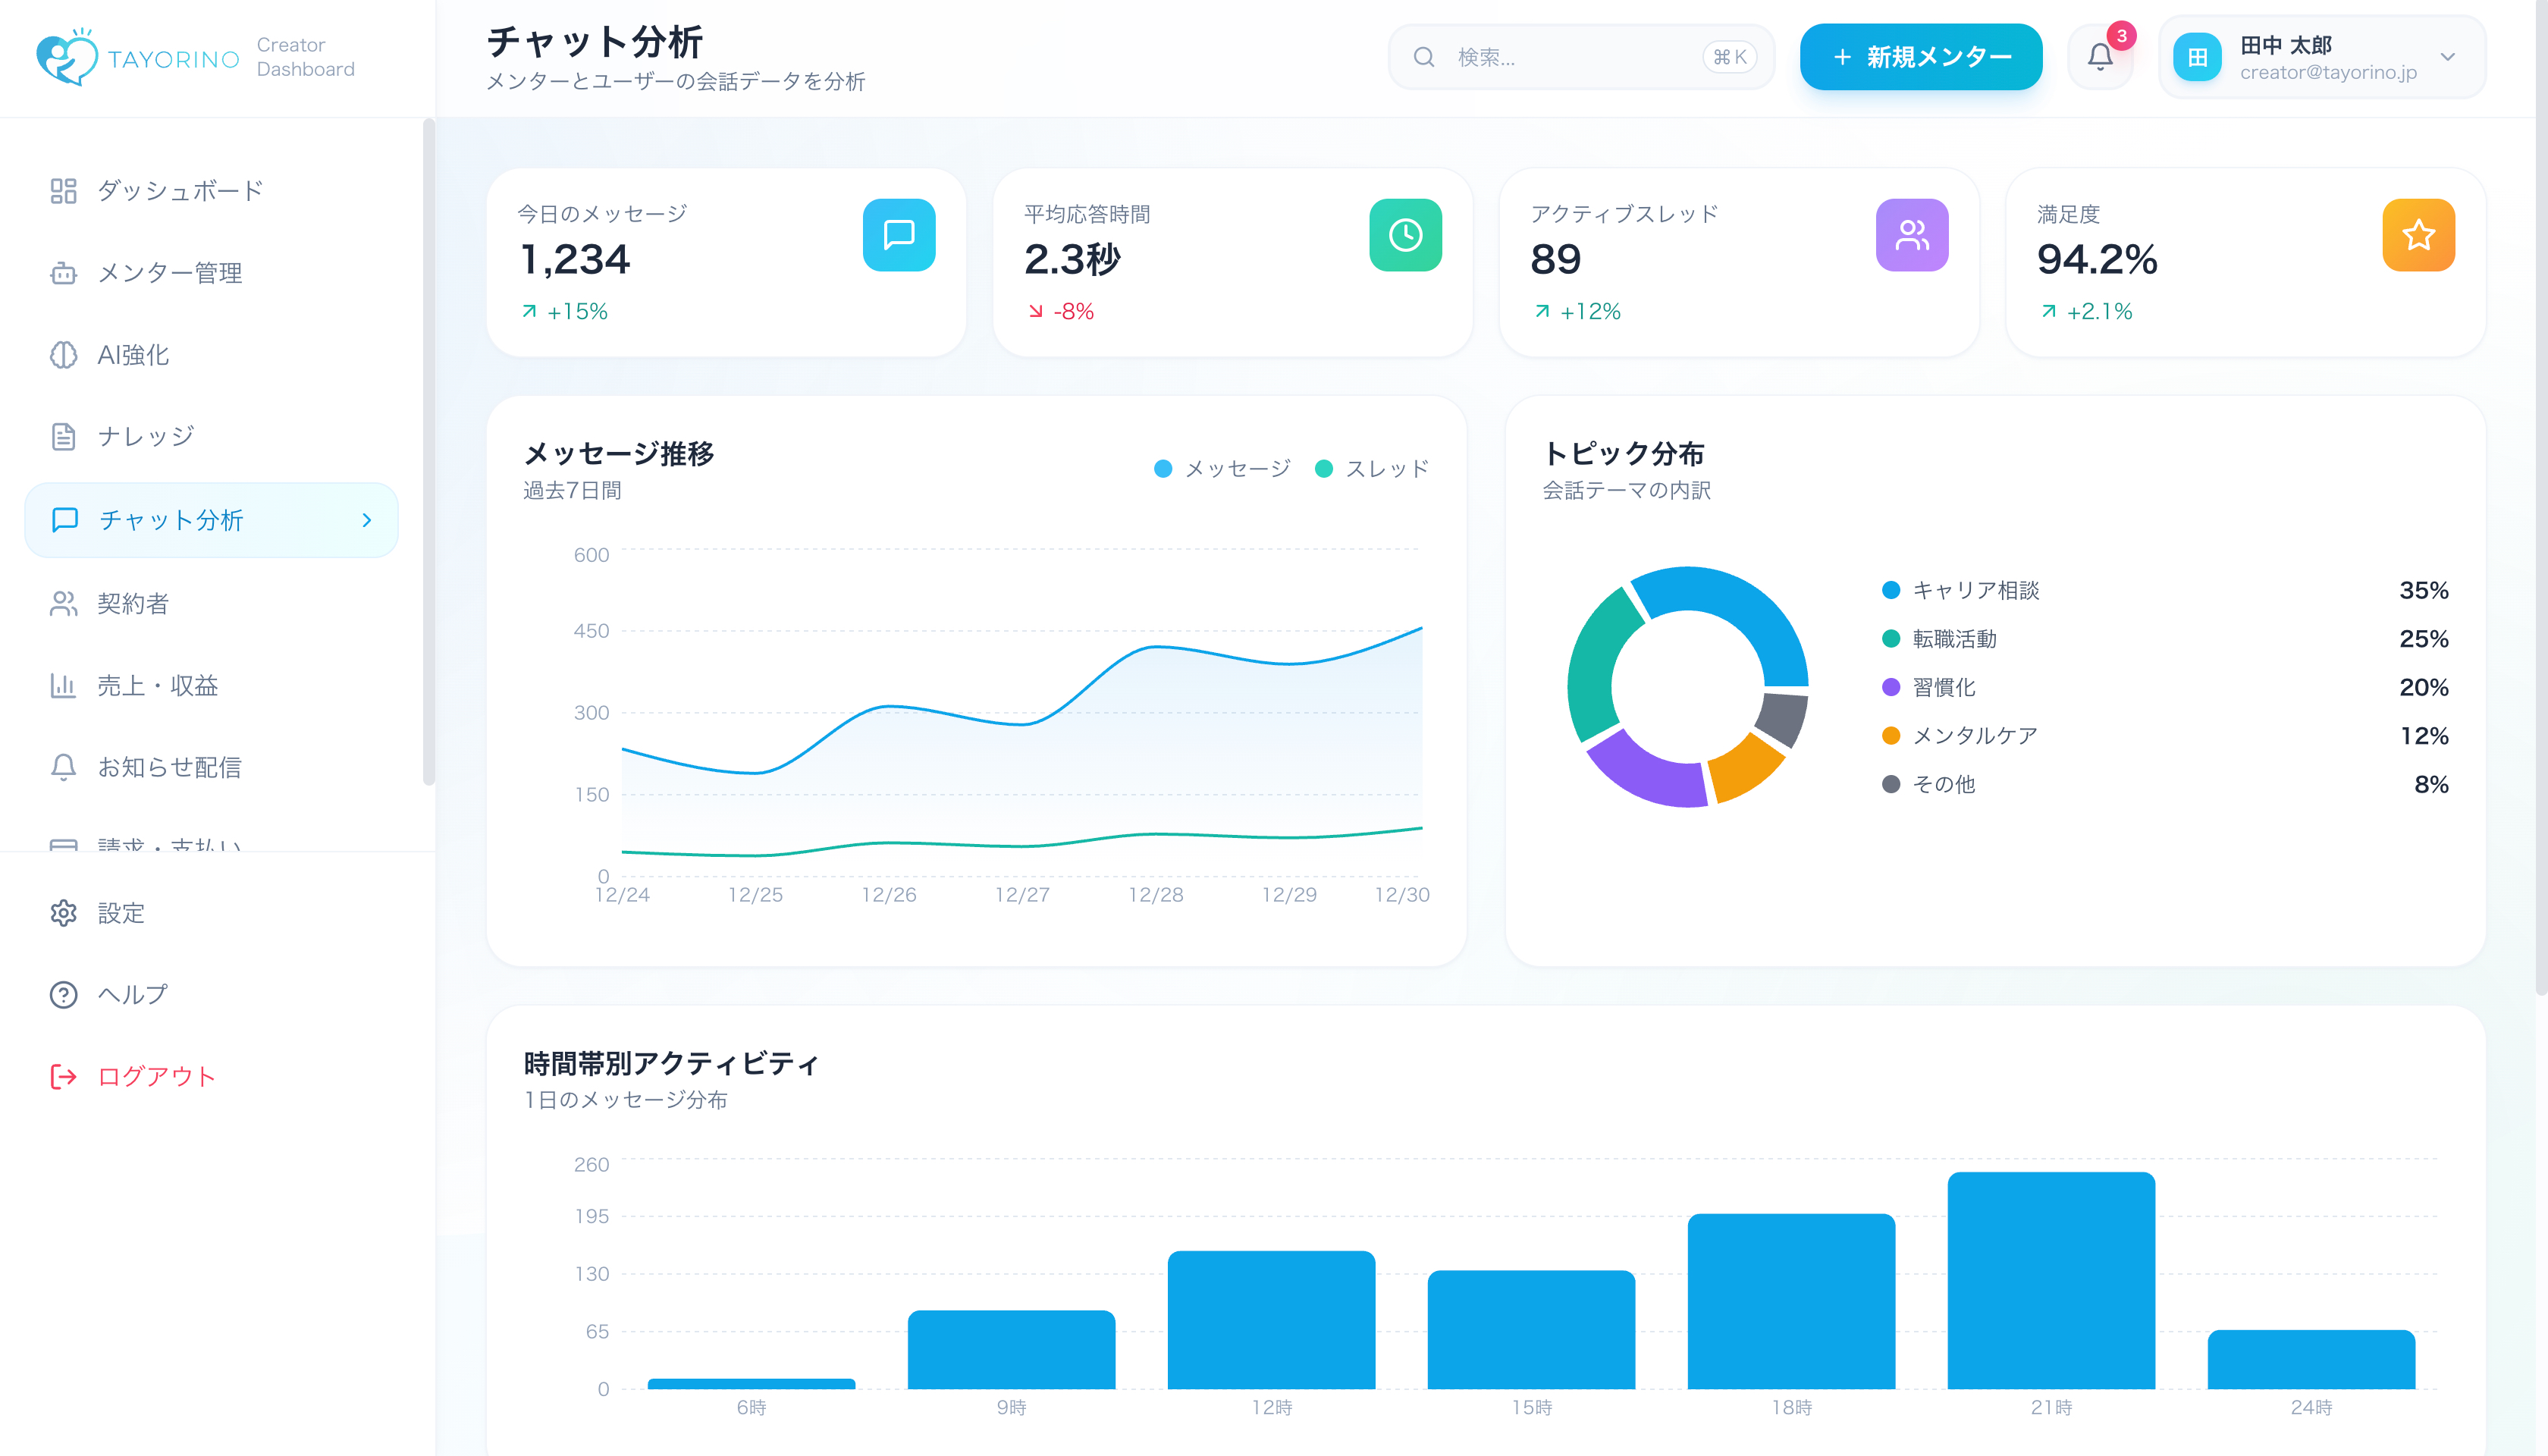Image resolution: width=2548 pixels, height=1456 pixels.
Task: Select the 売上・収益 chart icon
Action: coord(63,685)
